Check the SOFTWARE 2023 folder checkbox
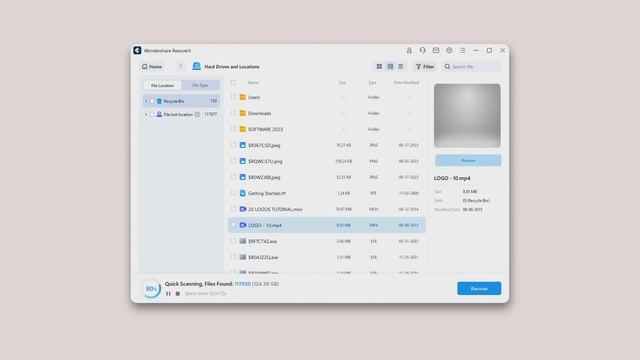 (x=233, y=129)
